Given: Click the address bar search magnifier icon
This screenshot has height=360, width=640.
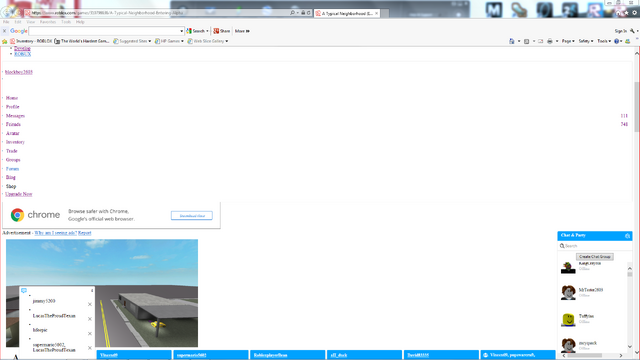Looking at the screenshot, I should [x=292, y=13].
